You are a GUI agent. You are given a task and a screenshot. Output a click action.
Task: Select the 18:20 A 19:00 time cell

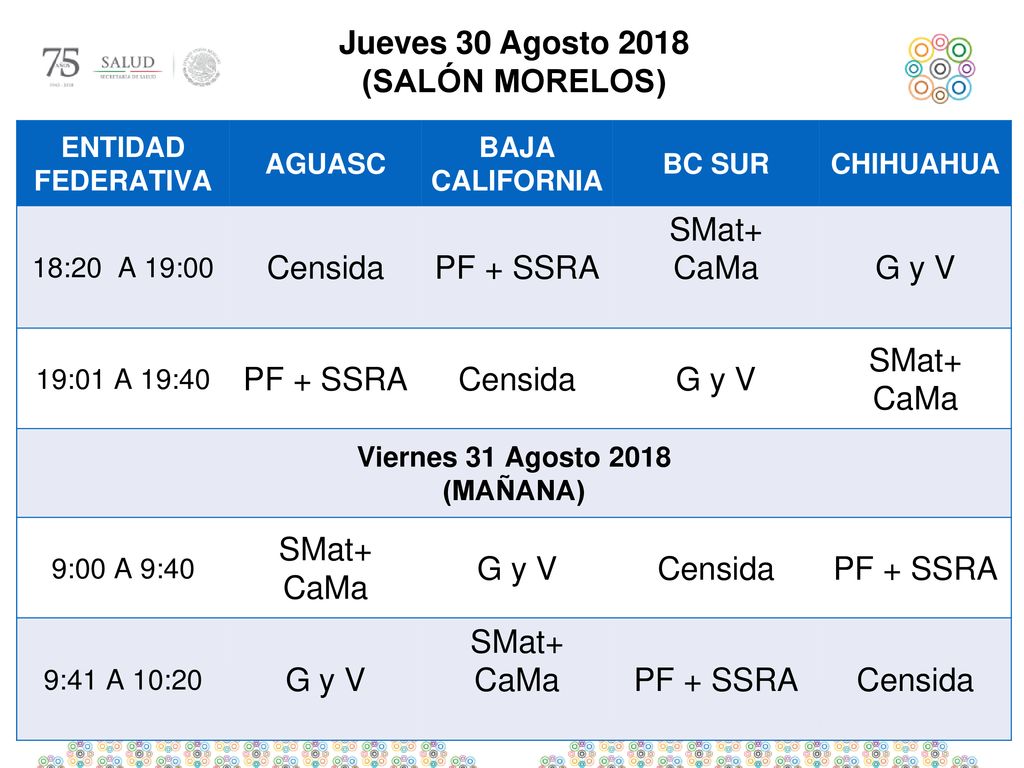123,268
